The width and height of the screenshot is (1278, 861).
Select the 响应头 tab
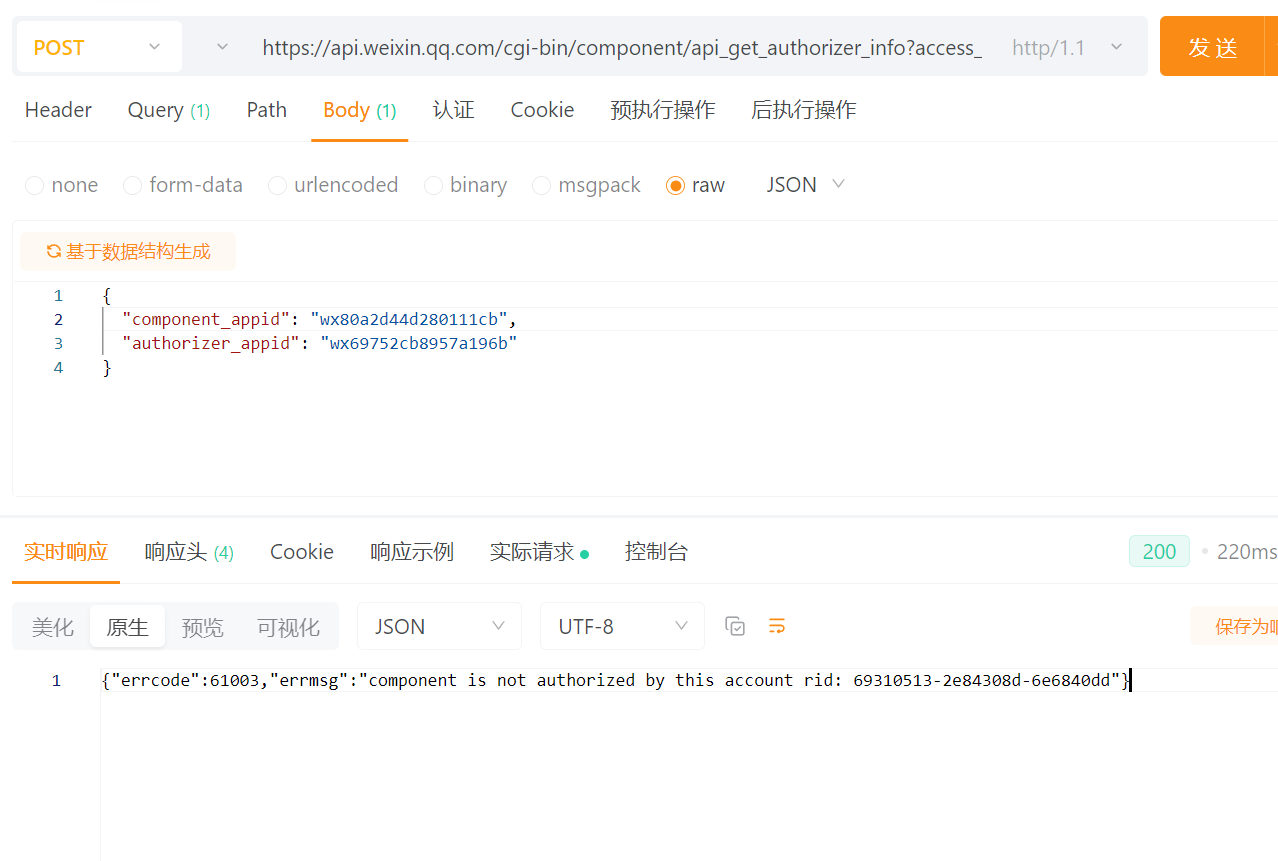click(x=189, y=552)
